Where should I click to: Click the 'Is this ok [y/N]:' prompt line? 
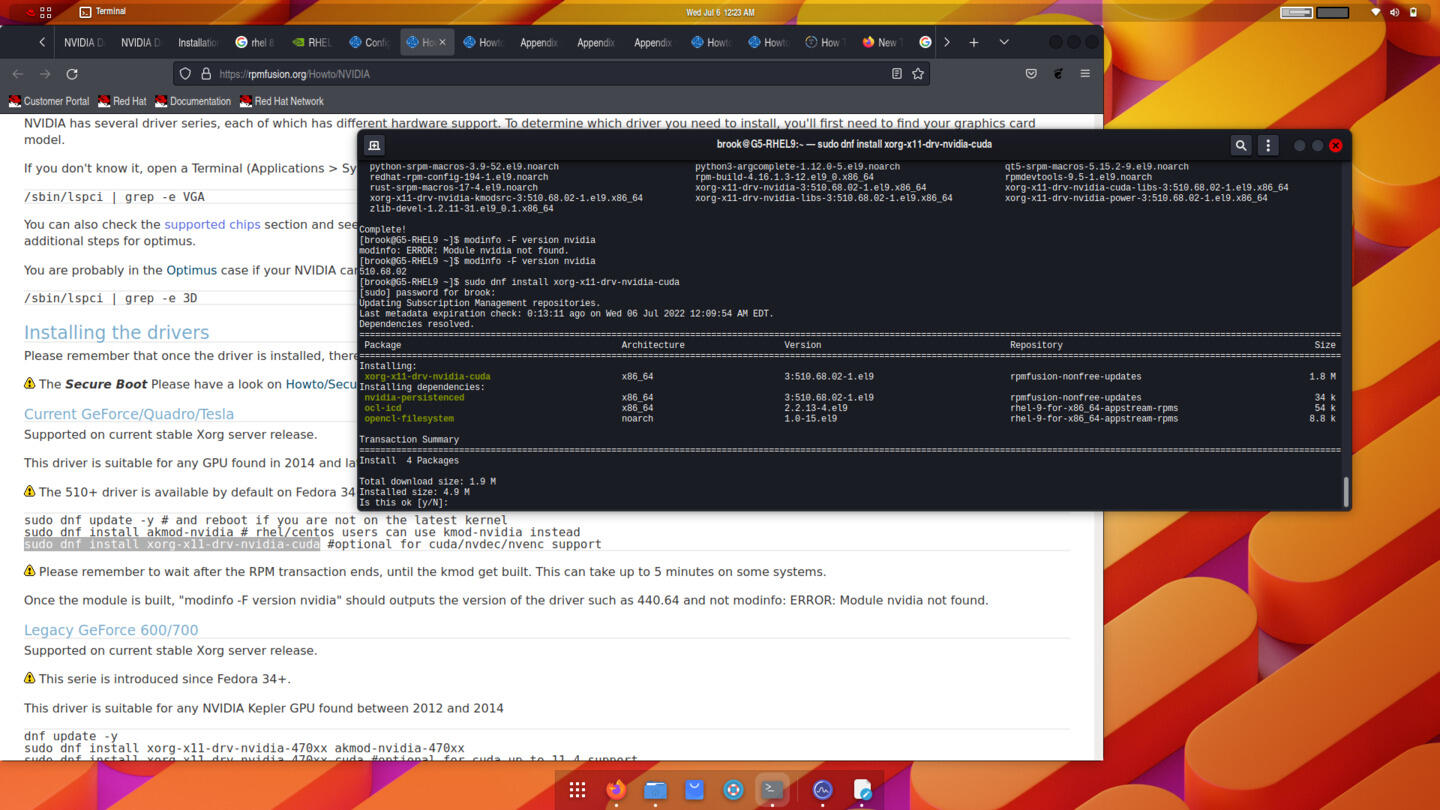pos(404,503)
